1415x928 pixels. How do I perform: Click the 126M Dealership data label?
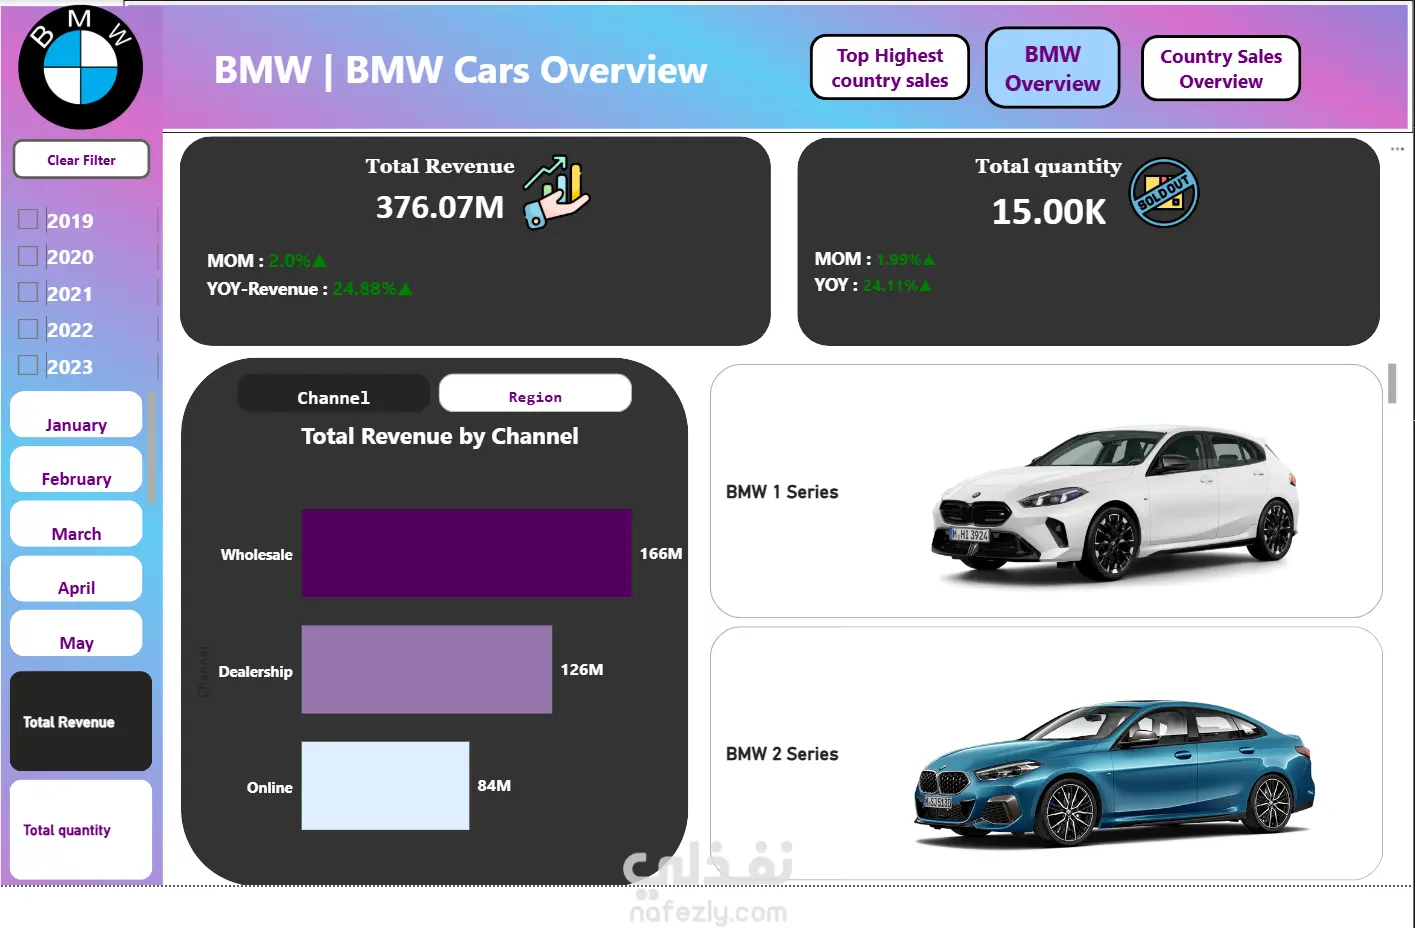tap(582, 669)
